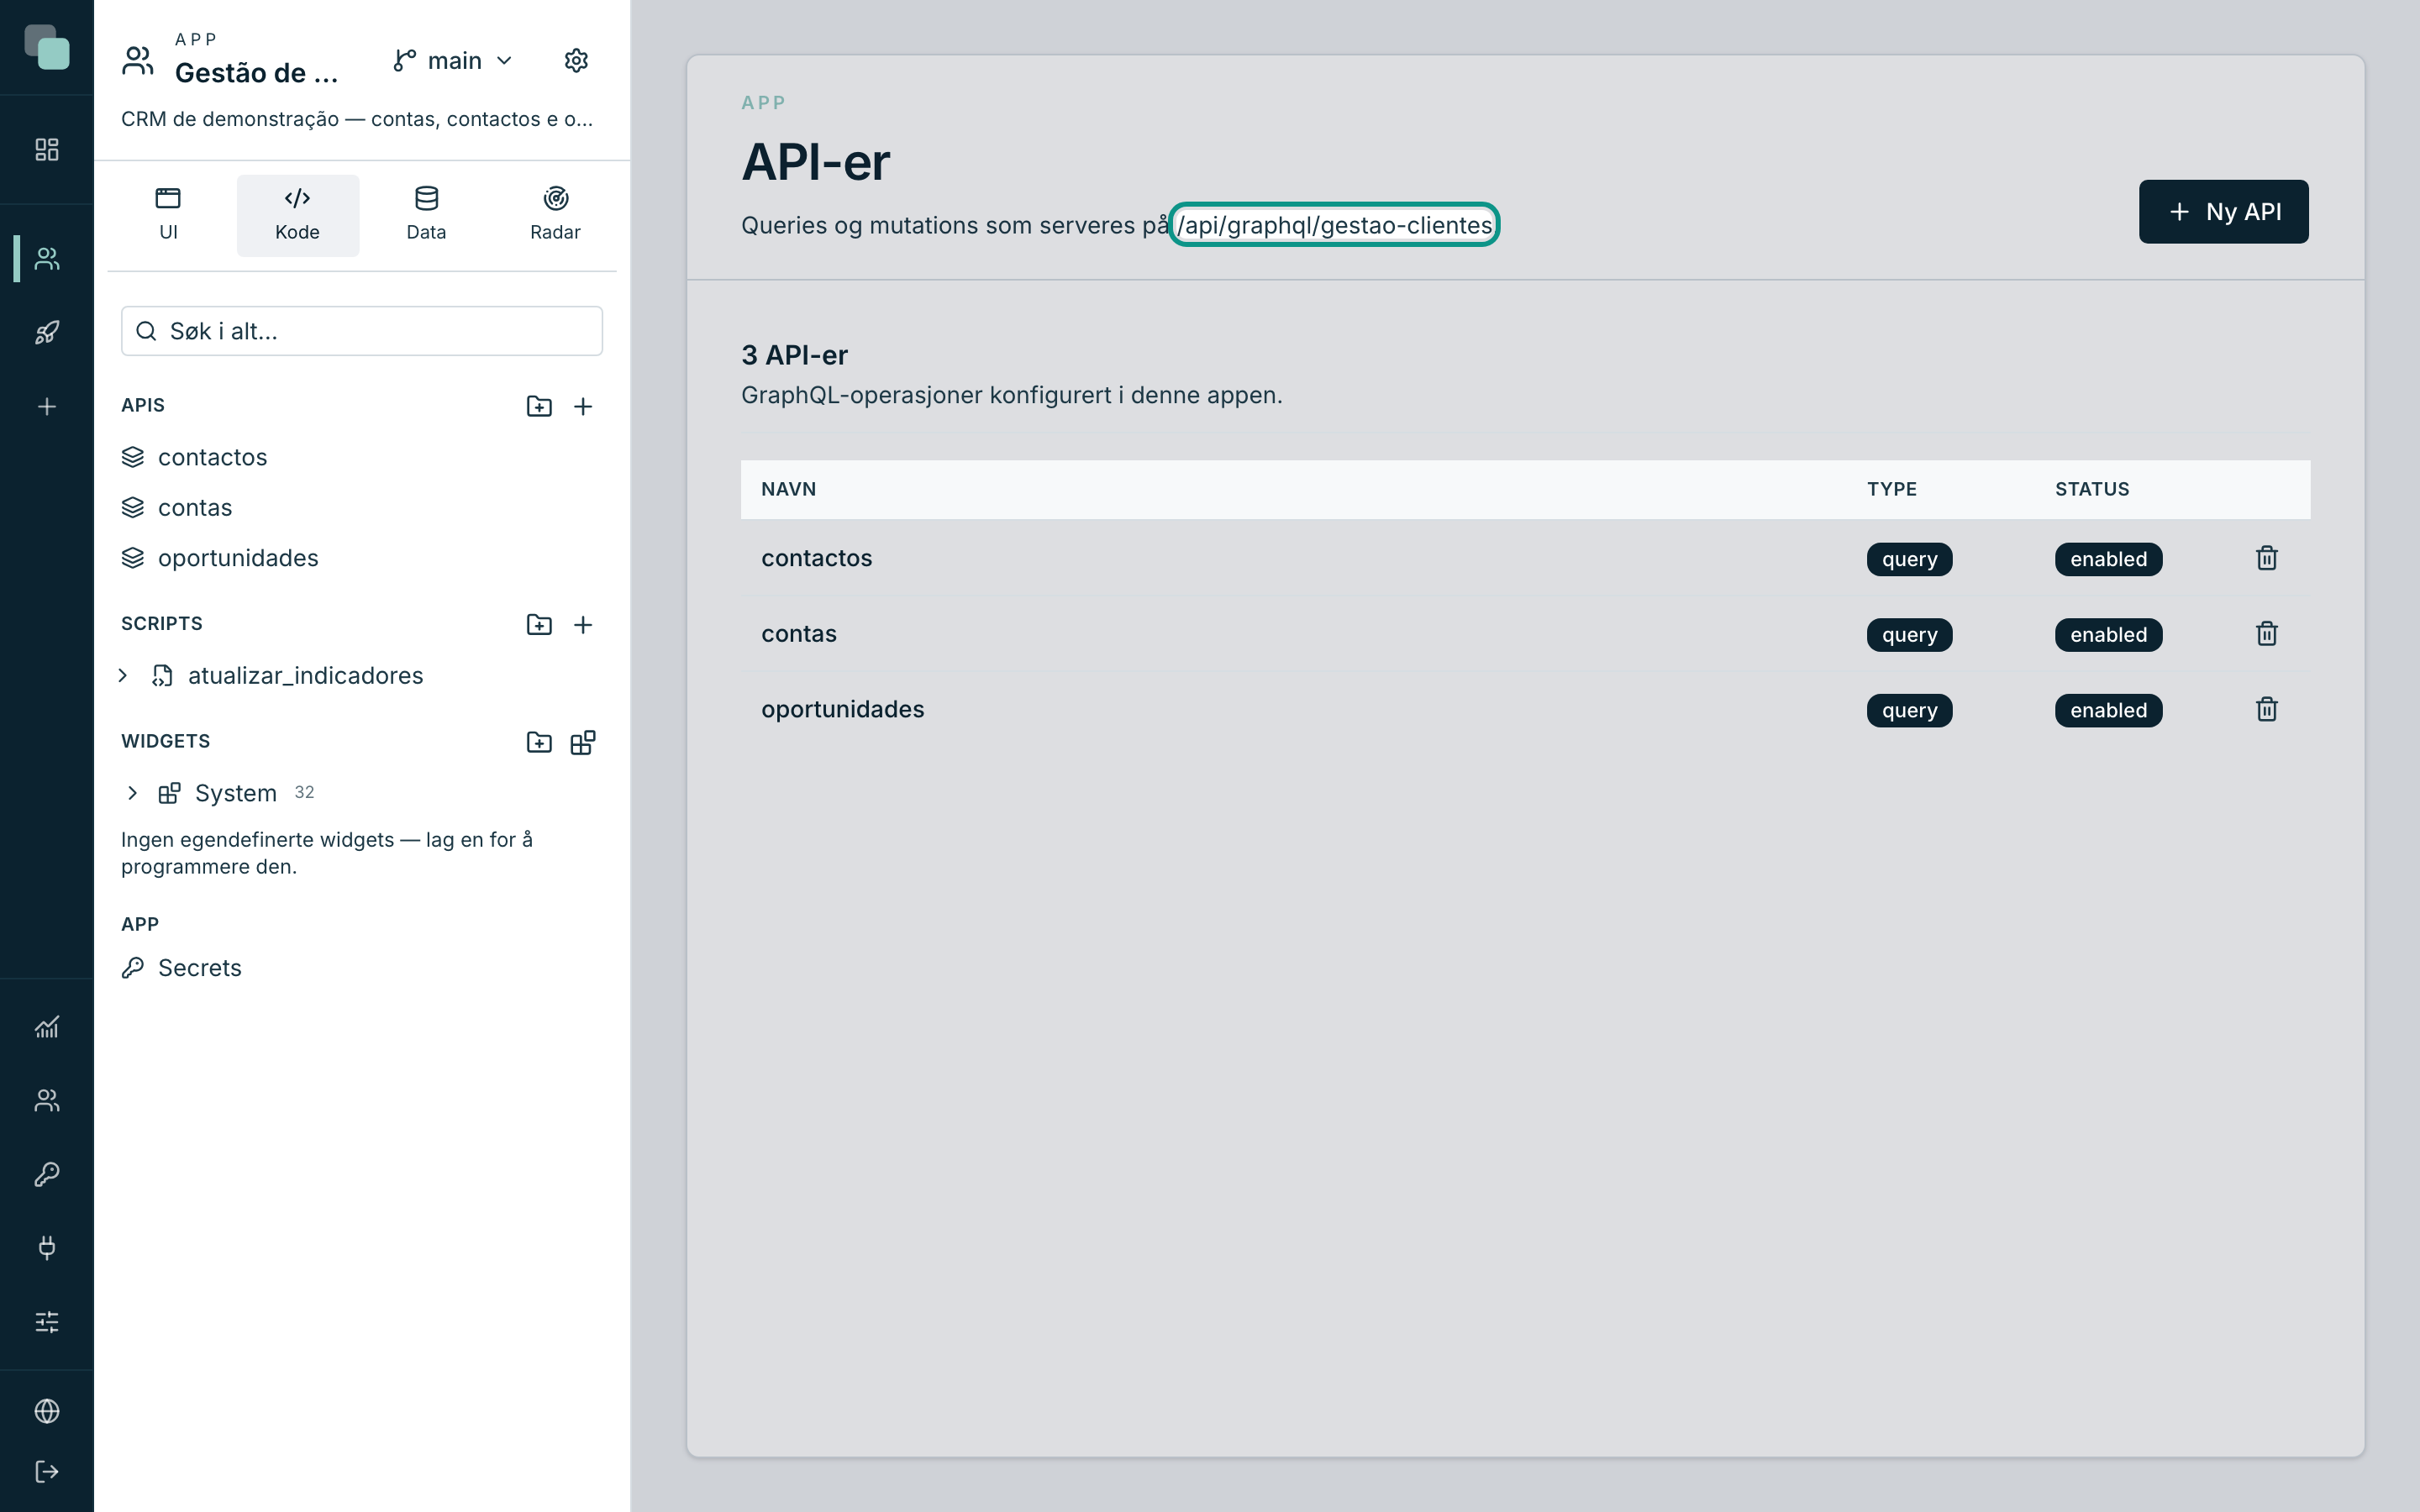Click the Ny API button
This screenshot has width=2420, height=1512.
pyautogui.click(x=2223, y=212)
